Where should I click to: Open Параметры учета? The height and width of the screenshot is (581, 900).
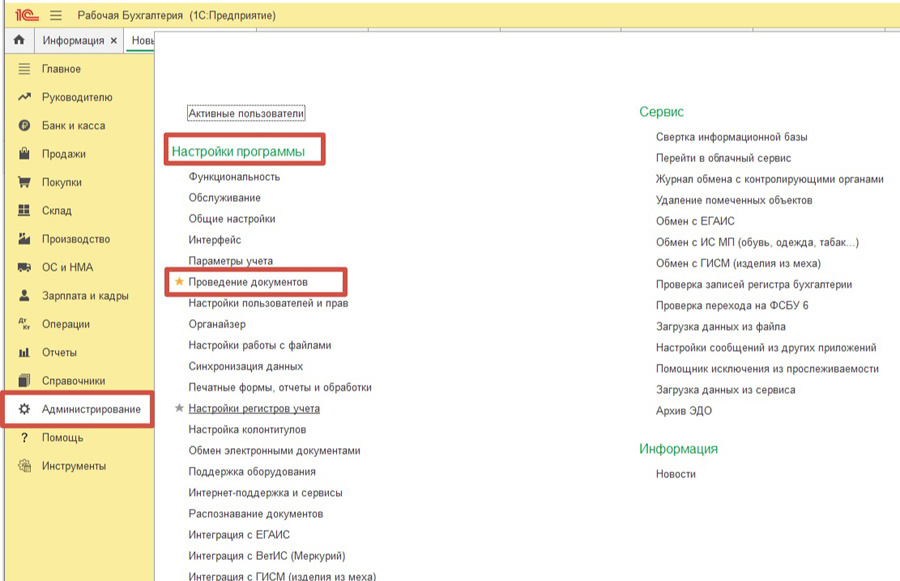pyautogui.click(x=231, y=261)
